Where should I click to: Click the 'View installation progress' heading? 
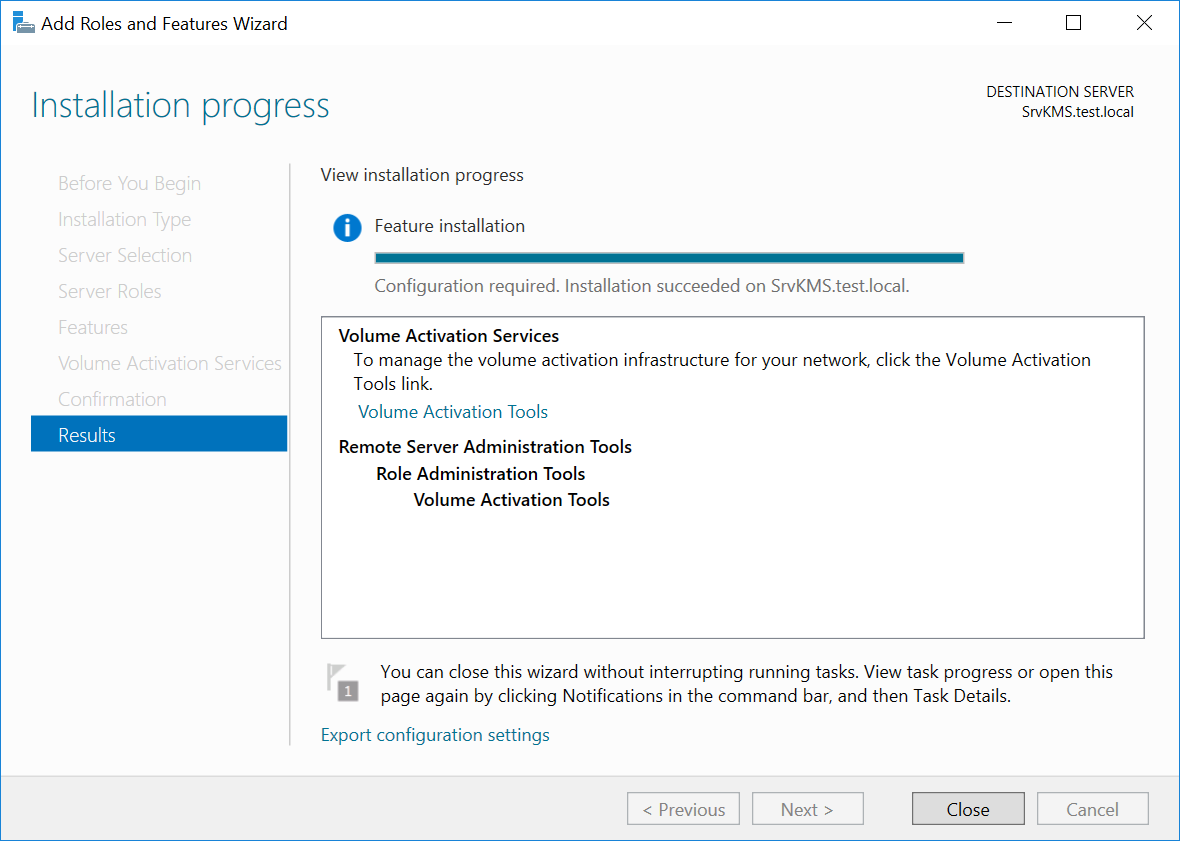421,175
